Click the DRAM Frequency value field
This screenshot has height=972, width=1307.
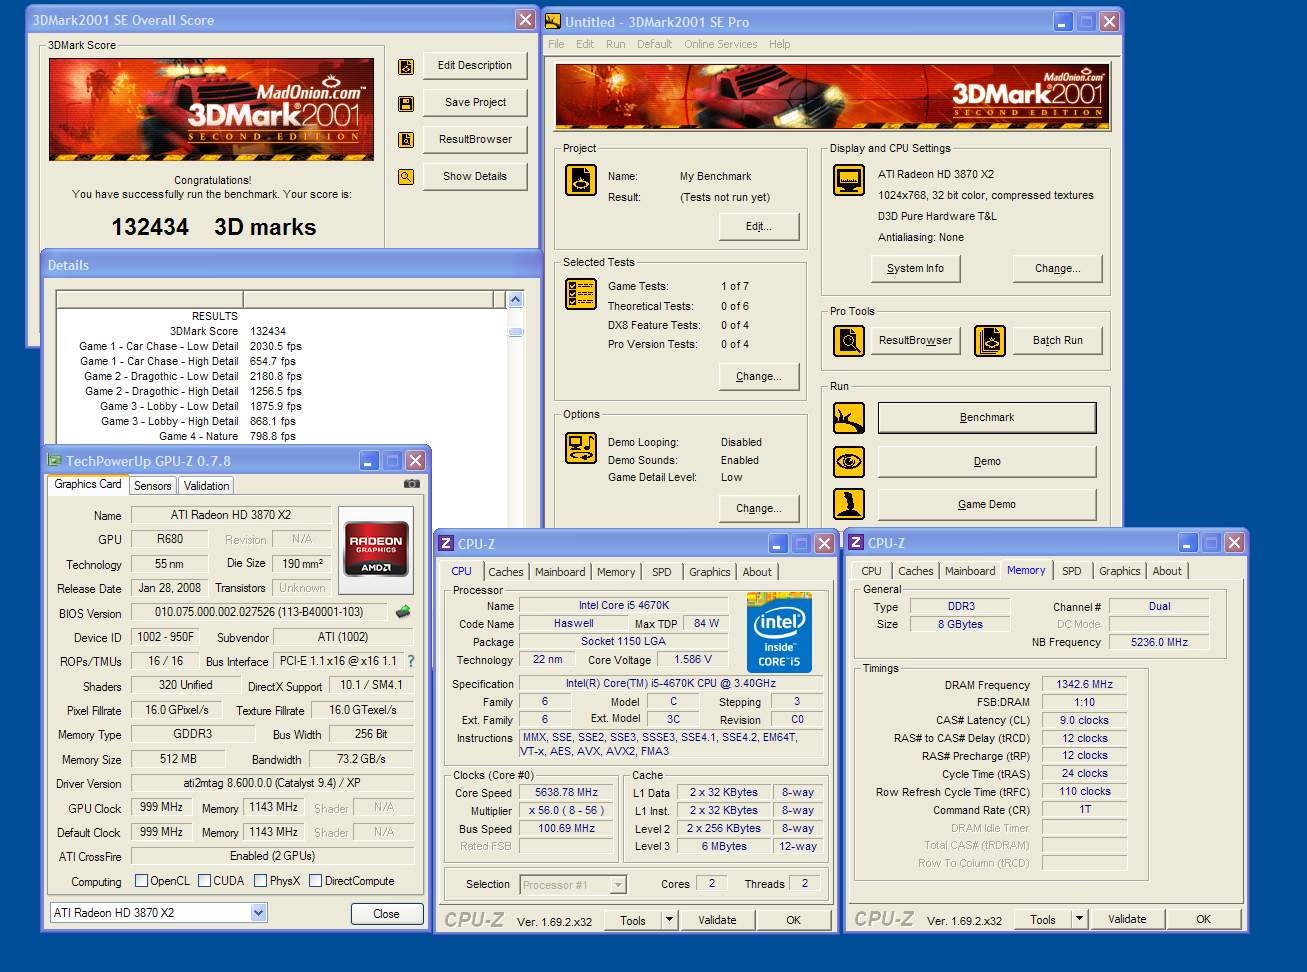pyautogui.click(x=1084, y=685)
